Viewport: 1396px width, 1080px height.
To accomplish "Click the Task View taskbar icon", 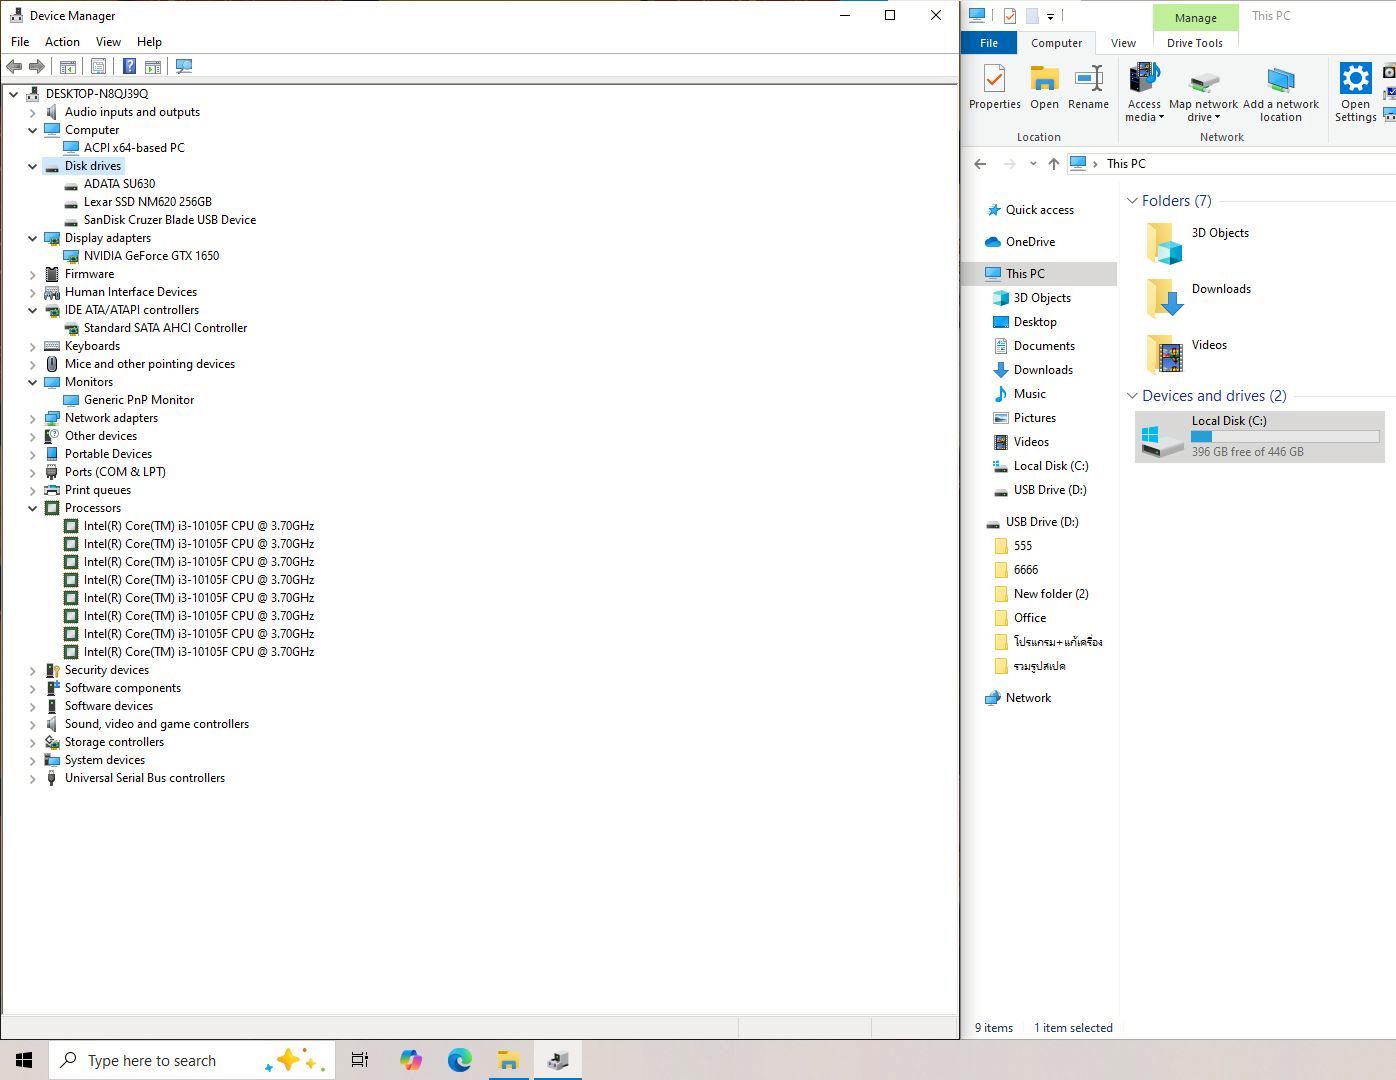I will (x=360, y=1060).
